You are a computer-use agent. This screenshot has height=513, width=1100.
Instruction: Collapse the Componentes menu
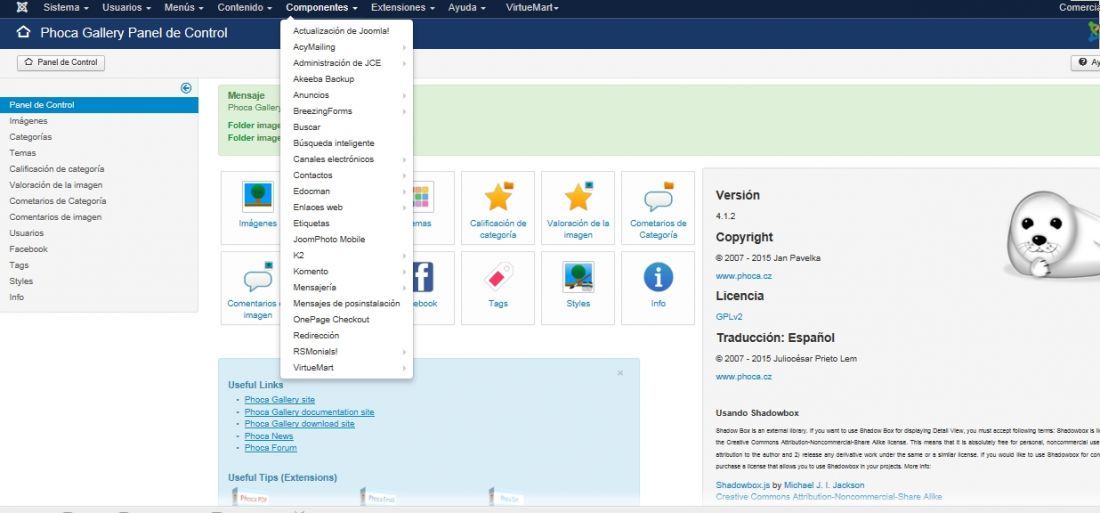[322, 8]
